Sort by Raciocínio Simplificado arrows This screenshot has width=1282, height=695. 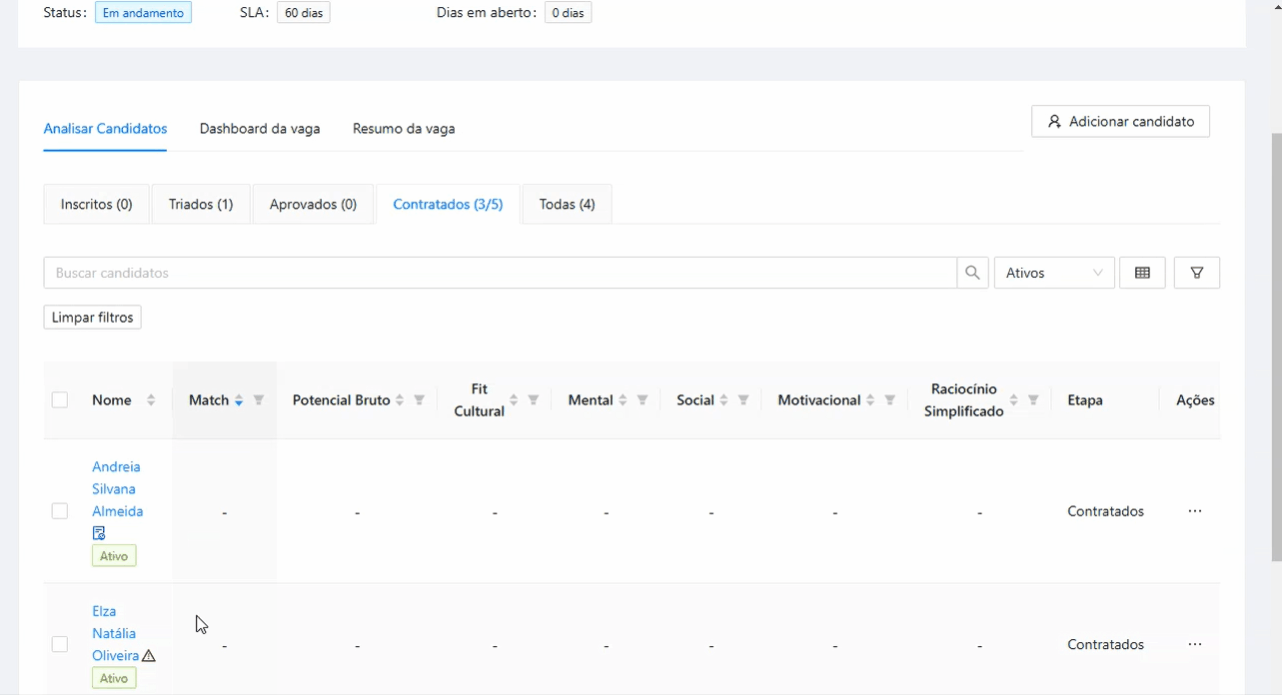click(1014, 400)
